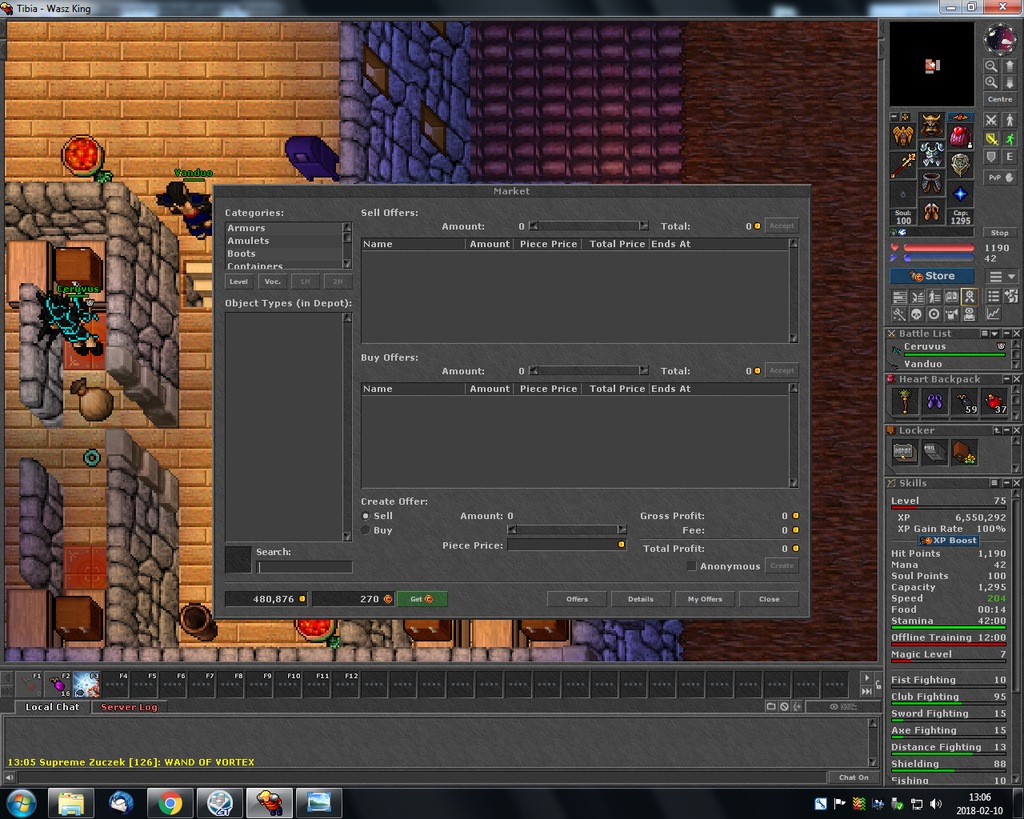Open the mailbox item in Locker
1024x819 pixels.
(x=935, y=452)
